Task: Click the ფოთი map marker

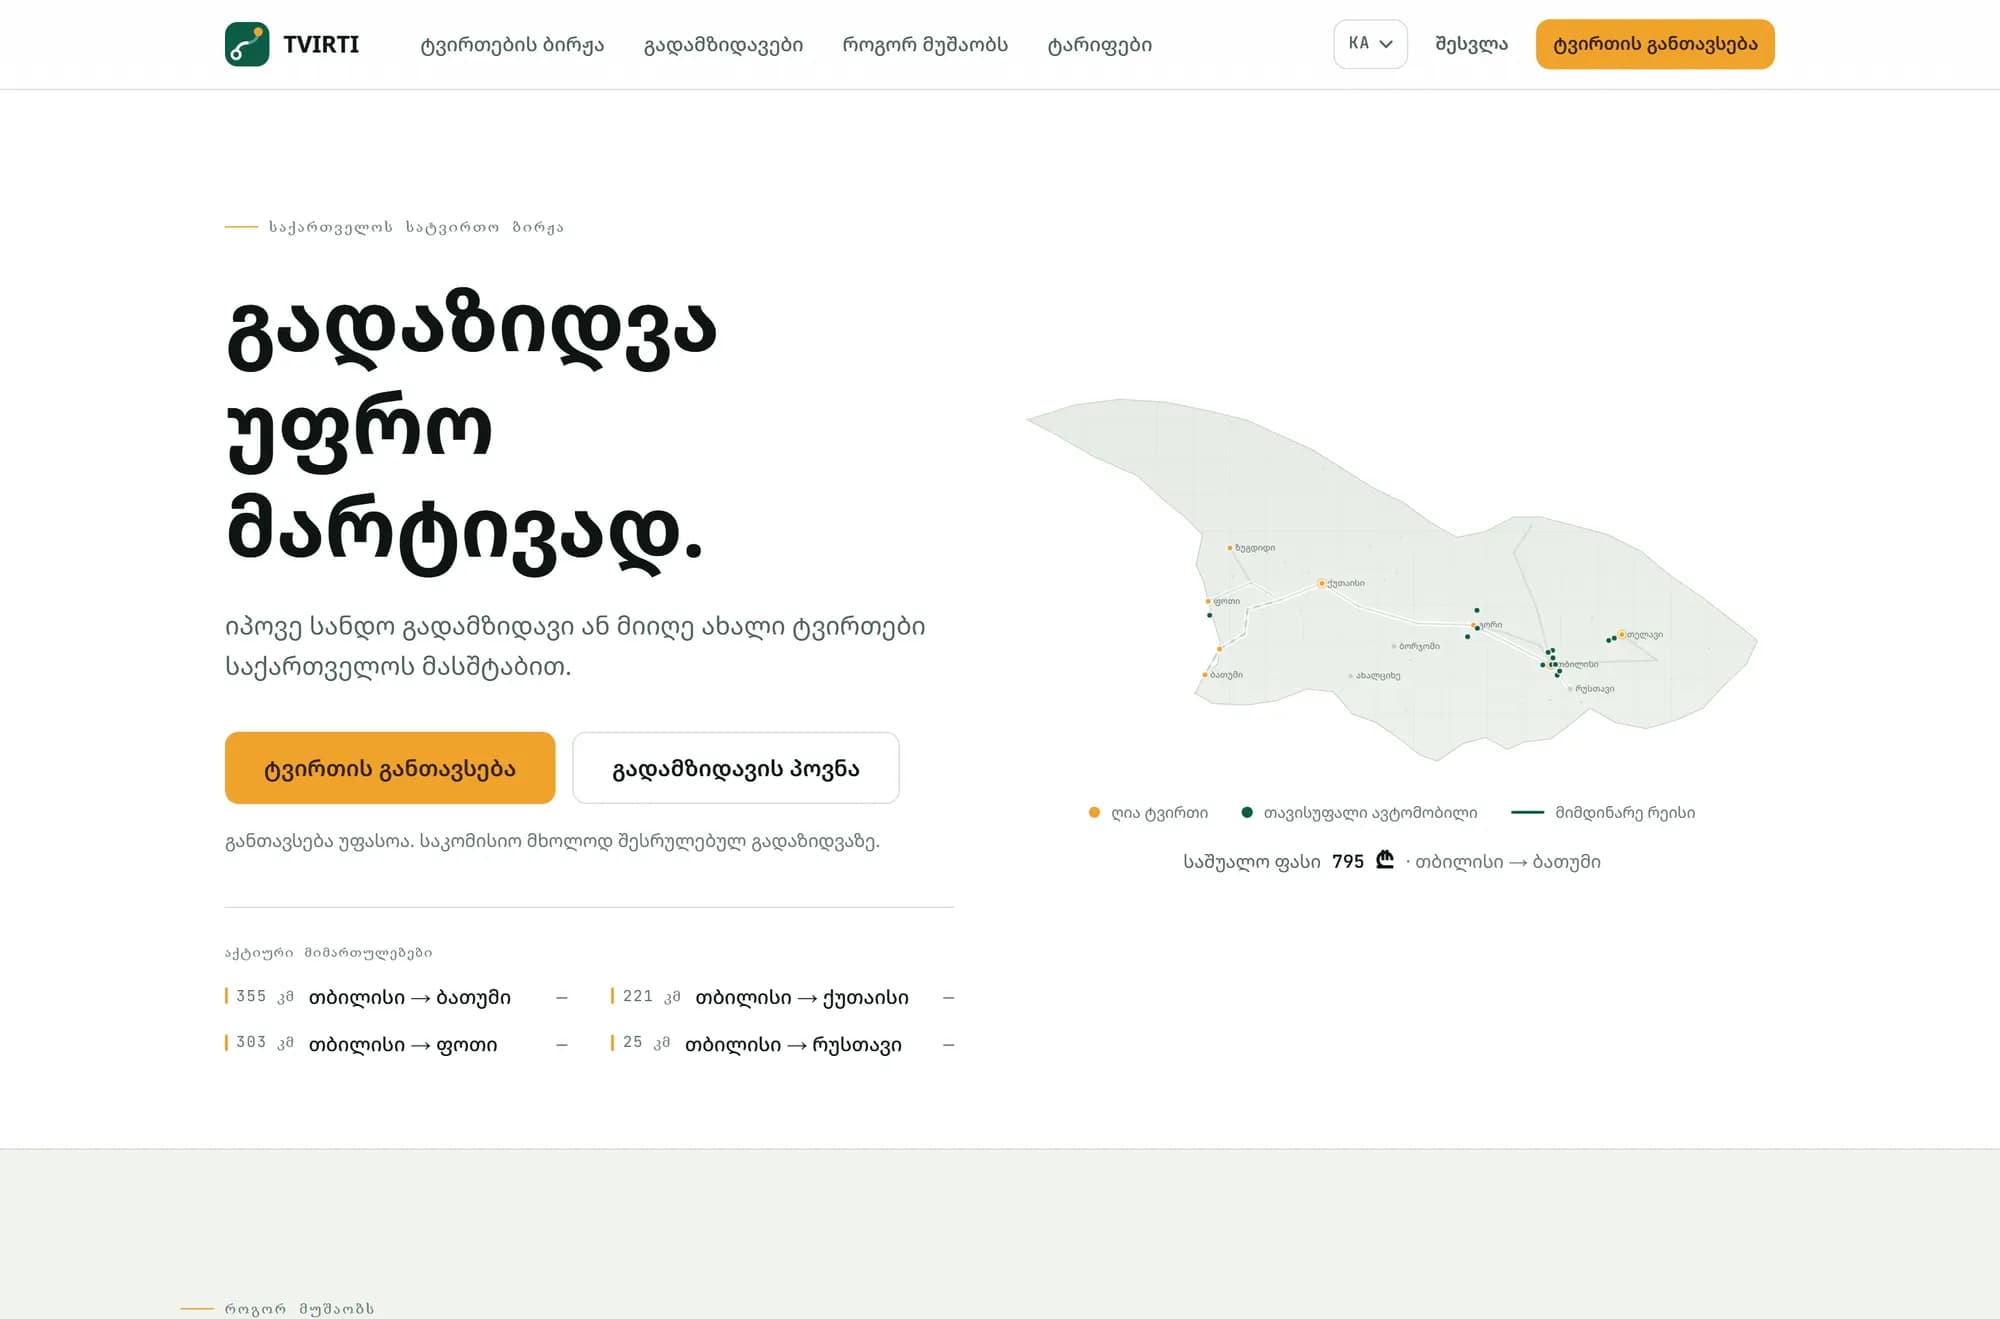Action: (1208, 601)
